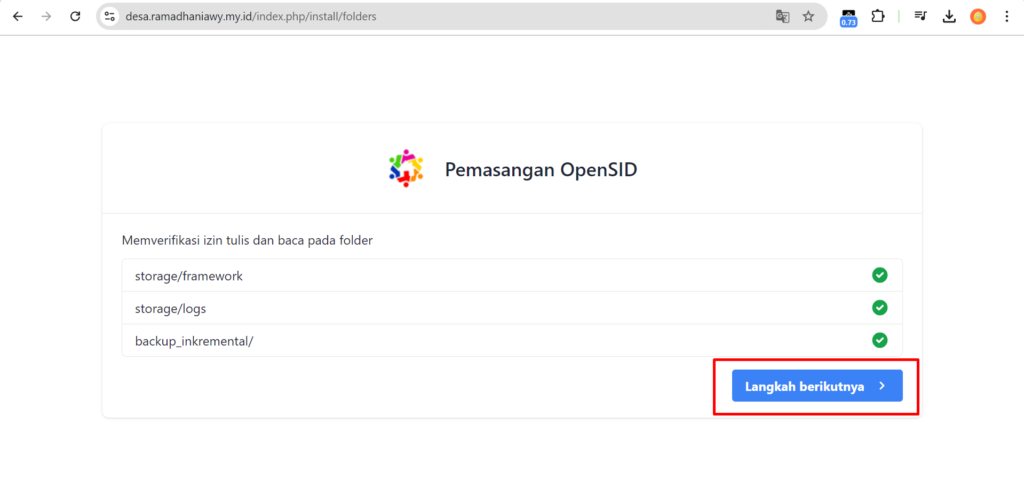Click the Pemasangan OpenSID heading
This screenshot has width=1024, height=494.
pyautogui.click(x=541, y=170)
